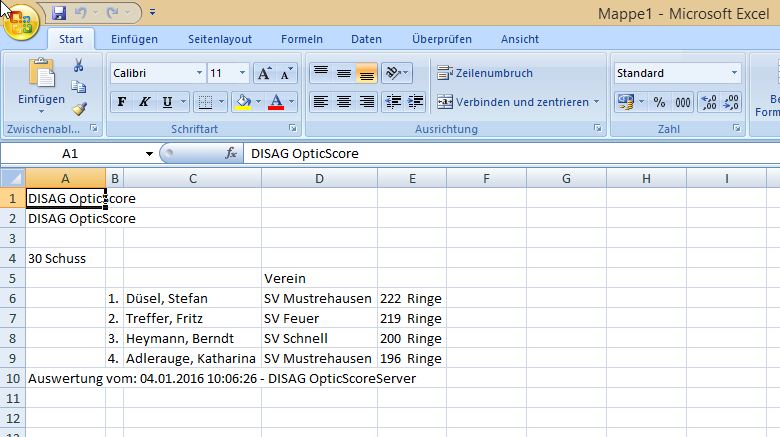Apply percent number format
This screenshot has height=437, width=780.
[659, 102]
